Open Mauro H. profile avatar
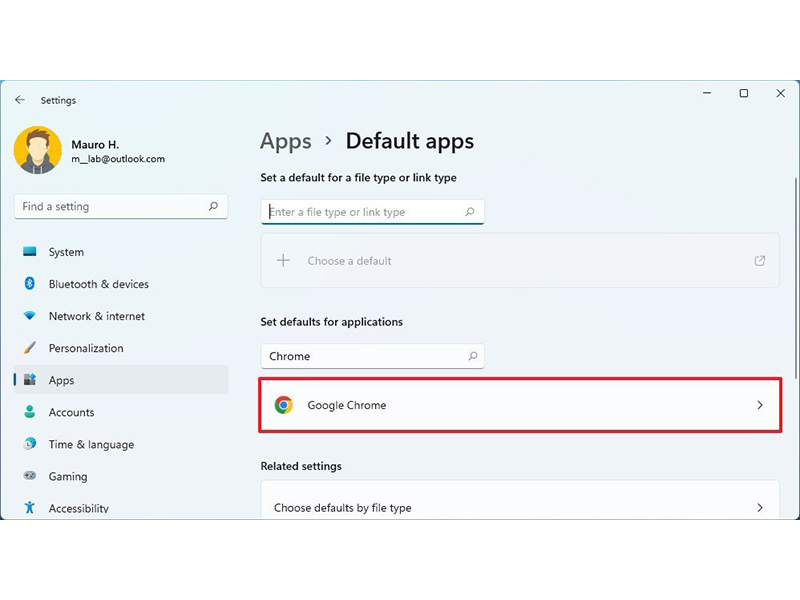The height and width of the screenshot is (600, 800). coord(38,150)
